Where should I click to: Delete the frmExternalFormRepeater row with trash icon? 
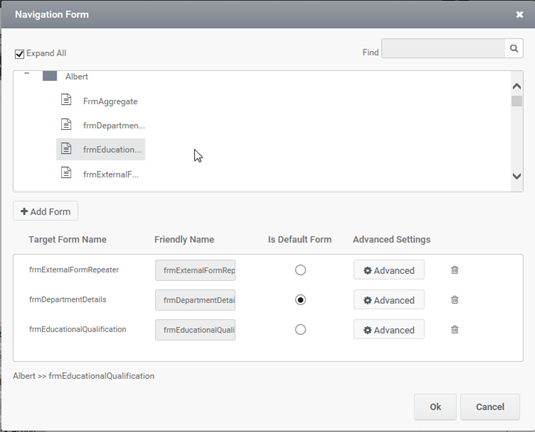[454, 270]
